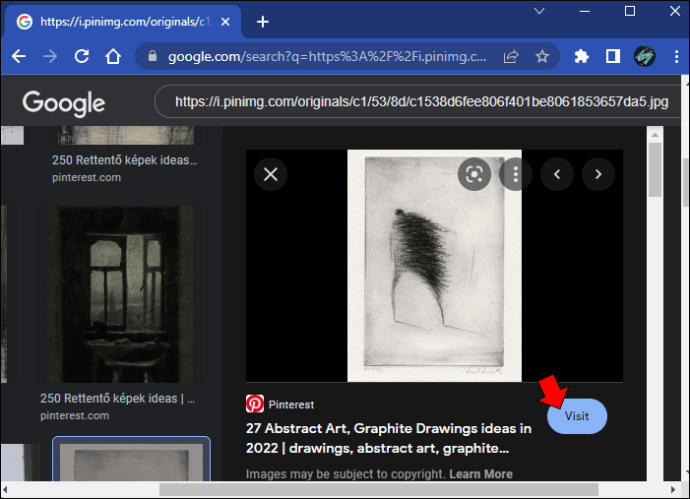This screenshot has width=690, height=499.
Task: Bookmark this page with the star icon
Action: click(542, 56)
